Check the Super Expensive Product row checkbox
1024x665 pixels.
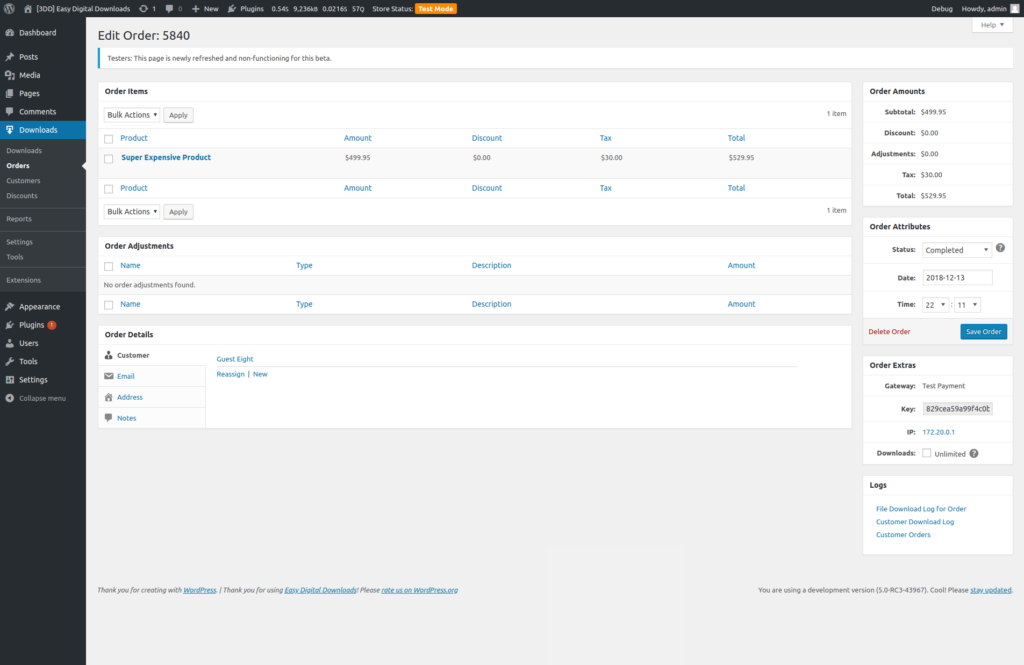click(x=109, y=158)
